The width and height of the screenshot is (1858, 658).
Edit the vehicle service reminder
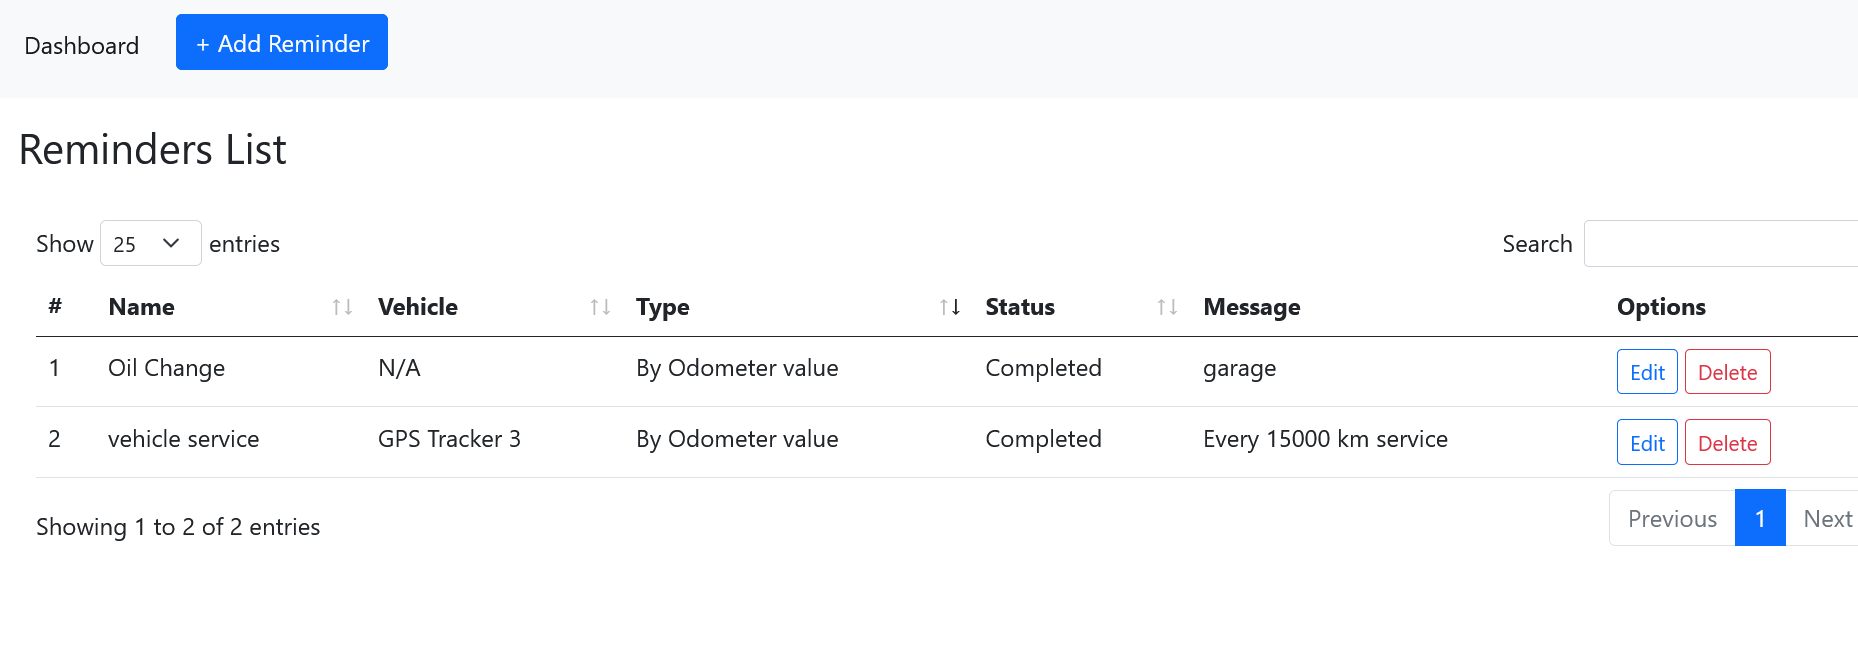(1647, 442)
